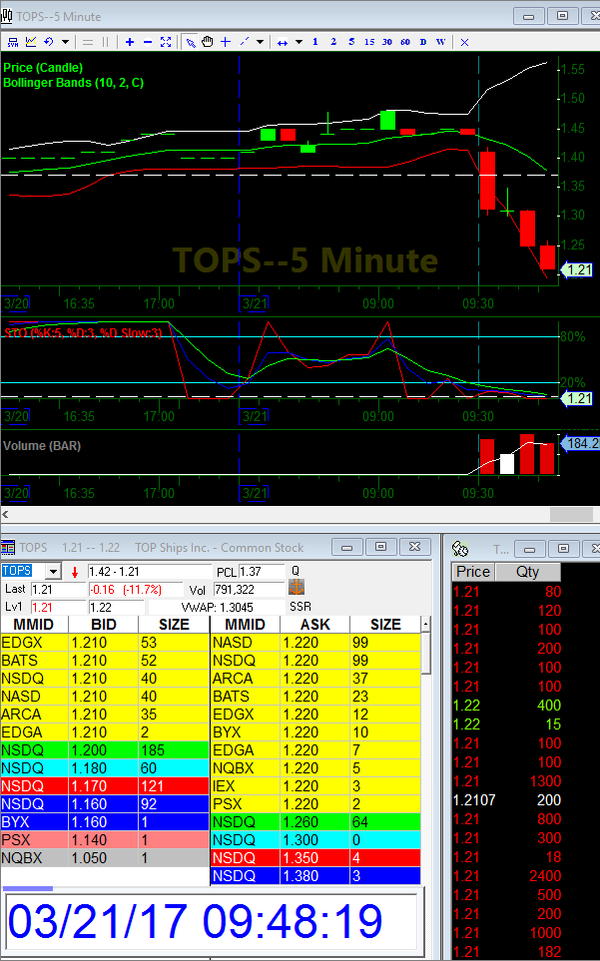Click the chart studies indicator icon
The height and width of the screenshot is (961, 600).
(x=30, y=42)
